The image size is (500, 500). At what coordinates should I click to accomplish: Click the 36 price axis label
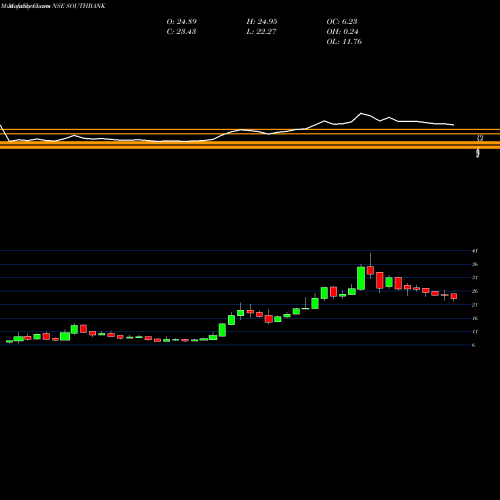(x=475, y=264)
